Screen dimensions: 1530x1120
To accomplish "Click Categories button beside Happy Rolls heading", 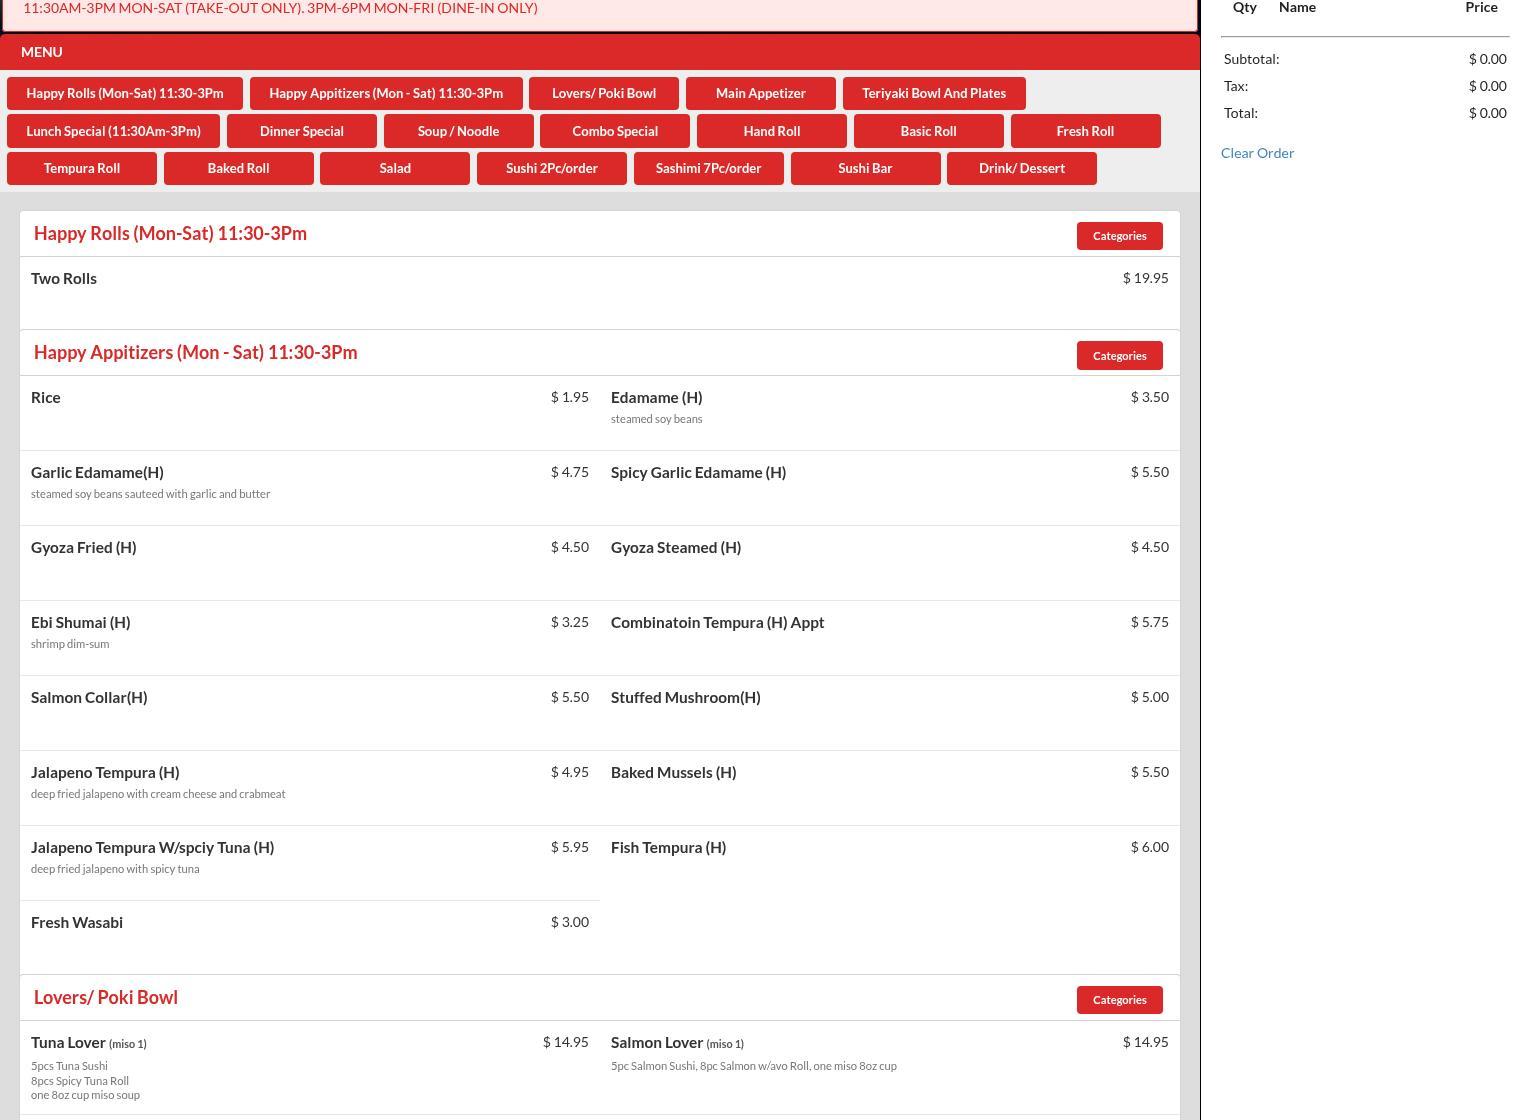I will click(x=1119, y=236).
